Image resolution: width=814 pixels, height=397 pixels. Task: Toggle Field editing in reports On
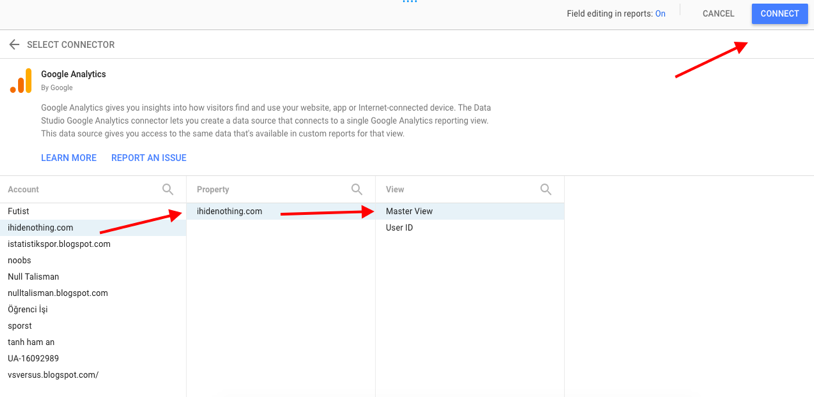coord(660,14)
